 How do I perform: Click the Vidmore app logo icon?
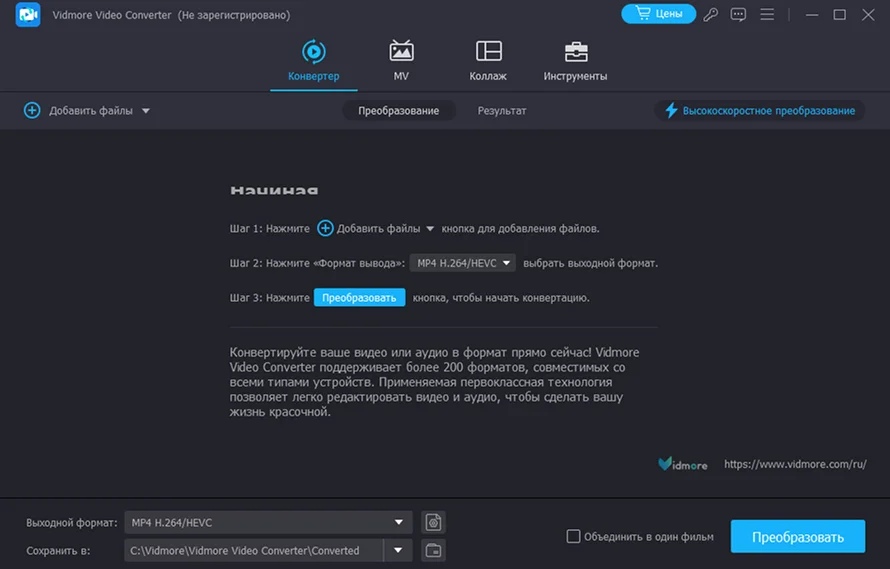coord(28,15)
